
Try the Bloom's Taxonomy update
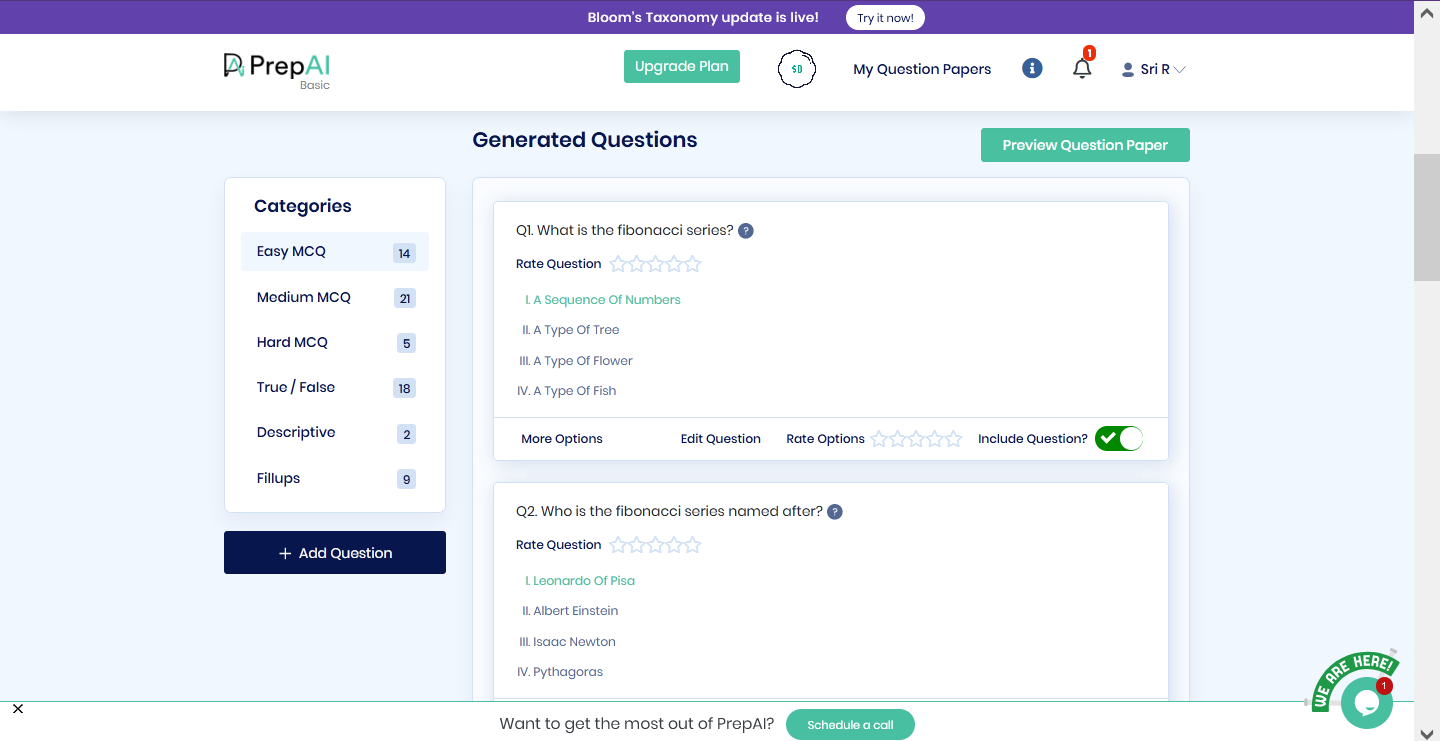(884, 17)
